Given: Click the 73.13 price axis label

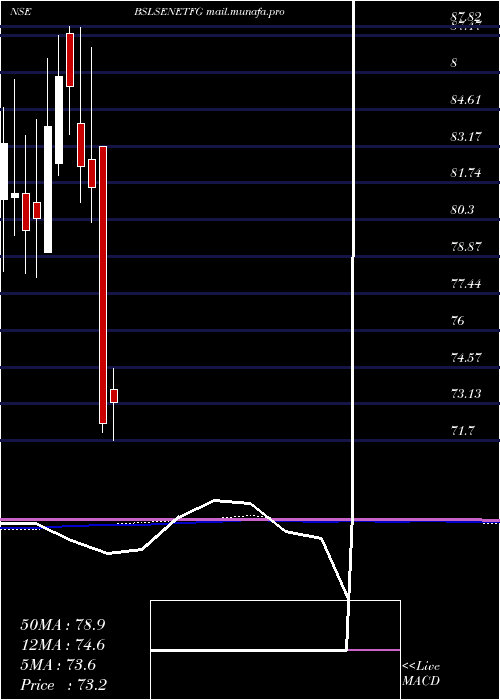Looking at the screenshot, I should point(466,394).
